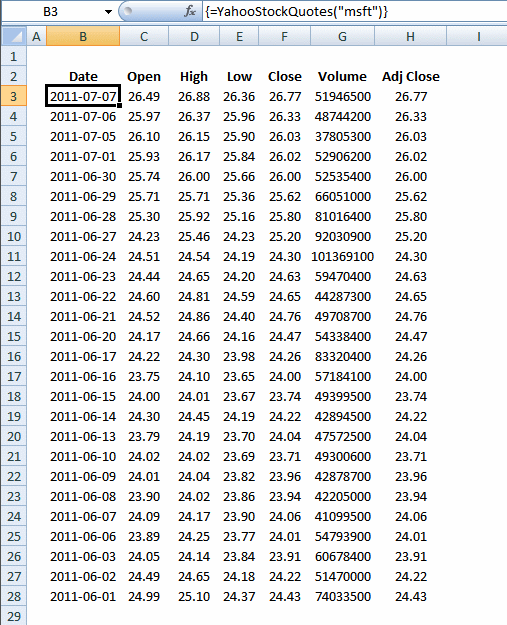Select column E header

[239, 37]
